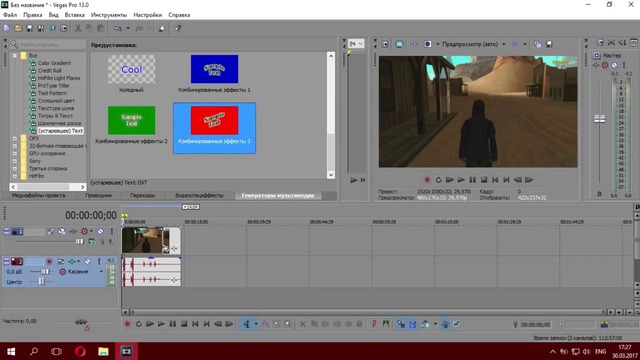Choose the Холодный Cool preset thumbnail
Viewport: 640px width, 360px height.
(131, 69)
